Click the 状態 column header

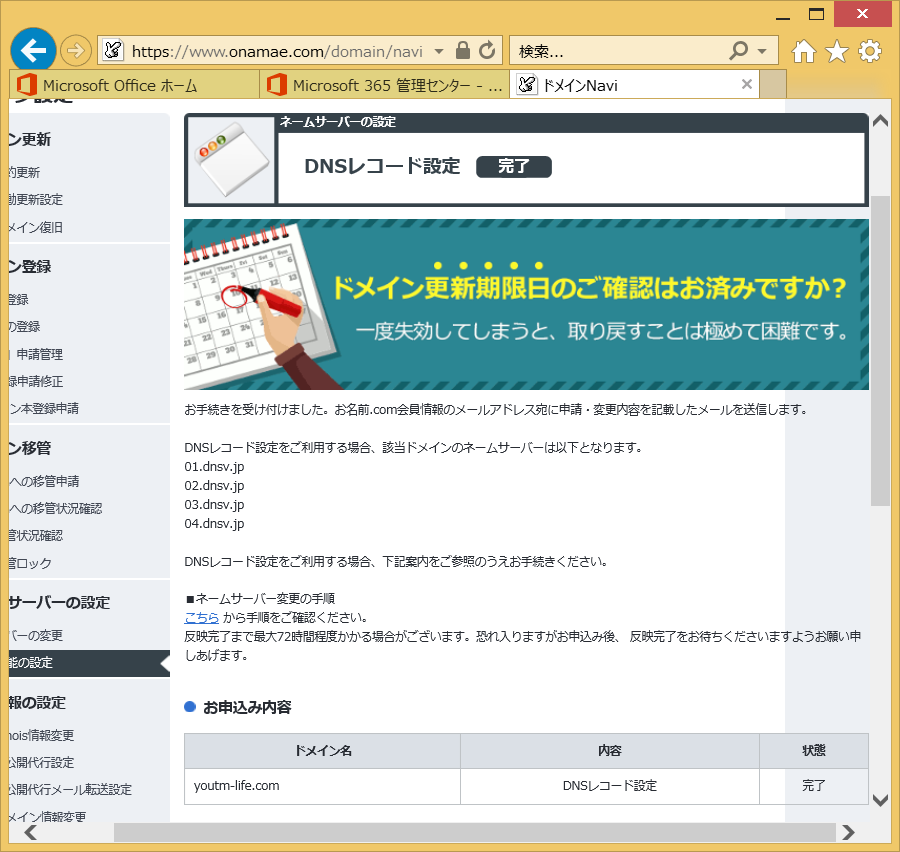point(813,750)
